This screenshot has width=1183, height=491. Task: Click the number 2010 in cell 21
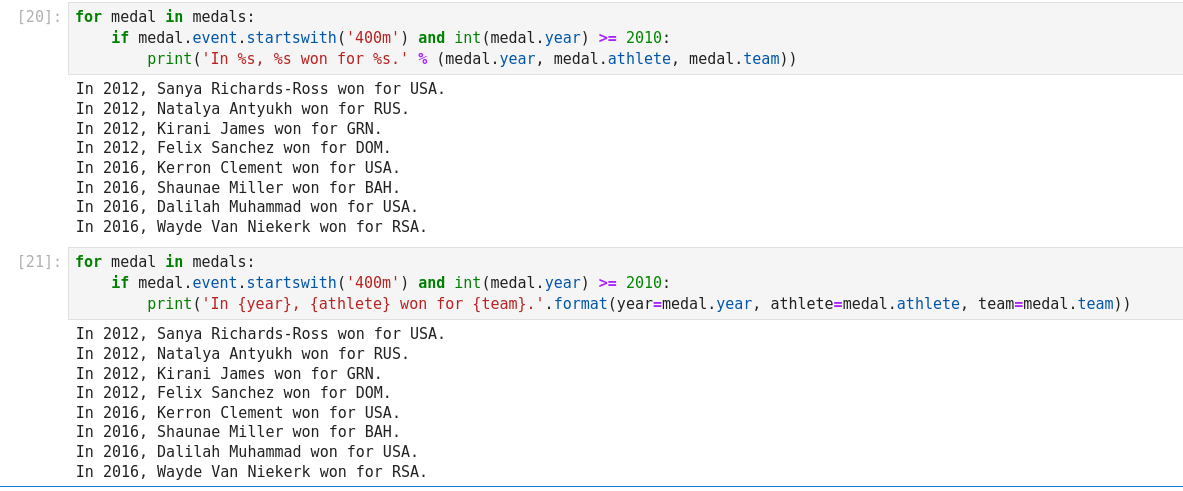tap(644, 283)
